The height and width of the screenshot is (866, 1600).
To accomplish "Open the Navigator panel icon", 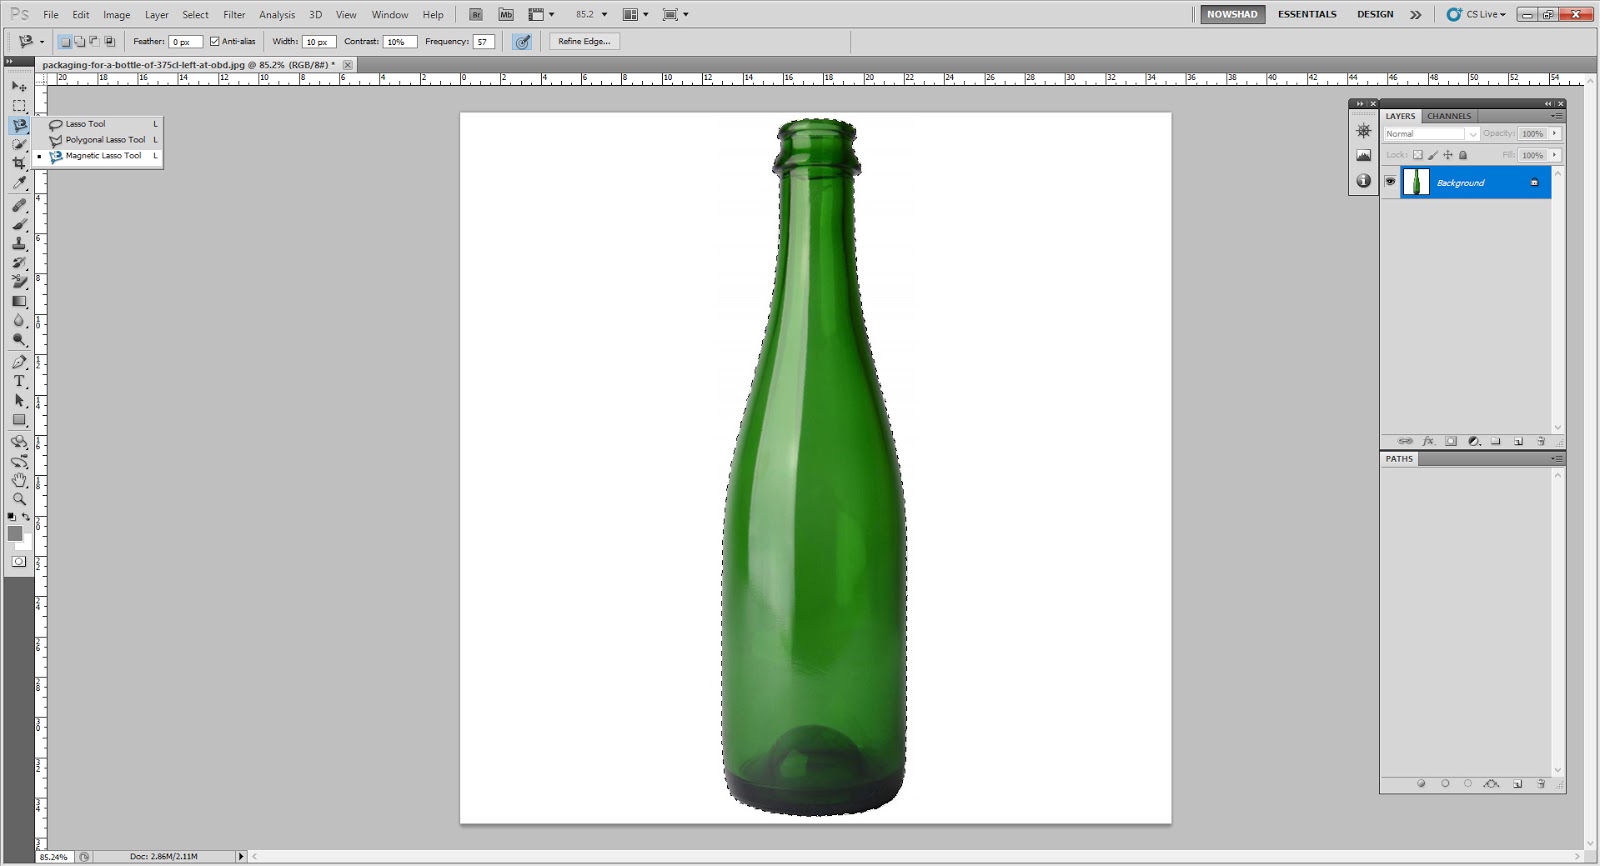I will point(1363,131).
